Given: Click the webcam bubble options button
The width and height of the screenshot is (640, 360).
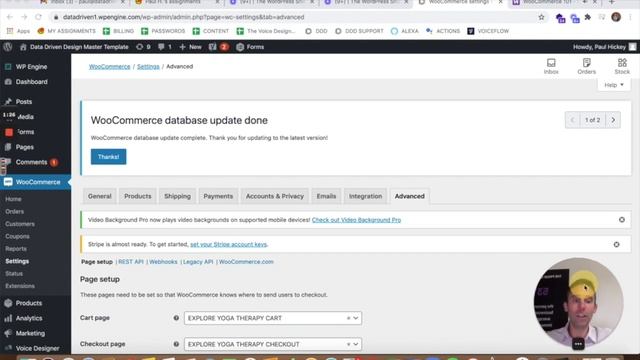Looking at the screenshot, I should [578, 344].
